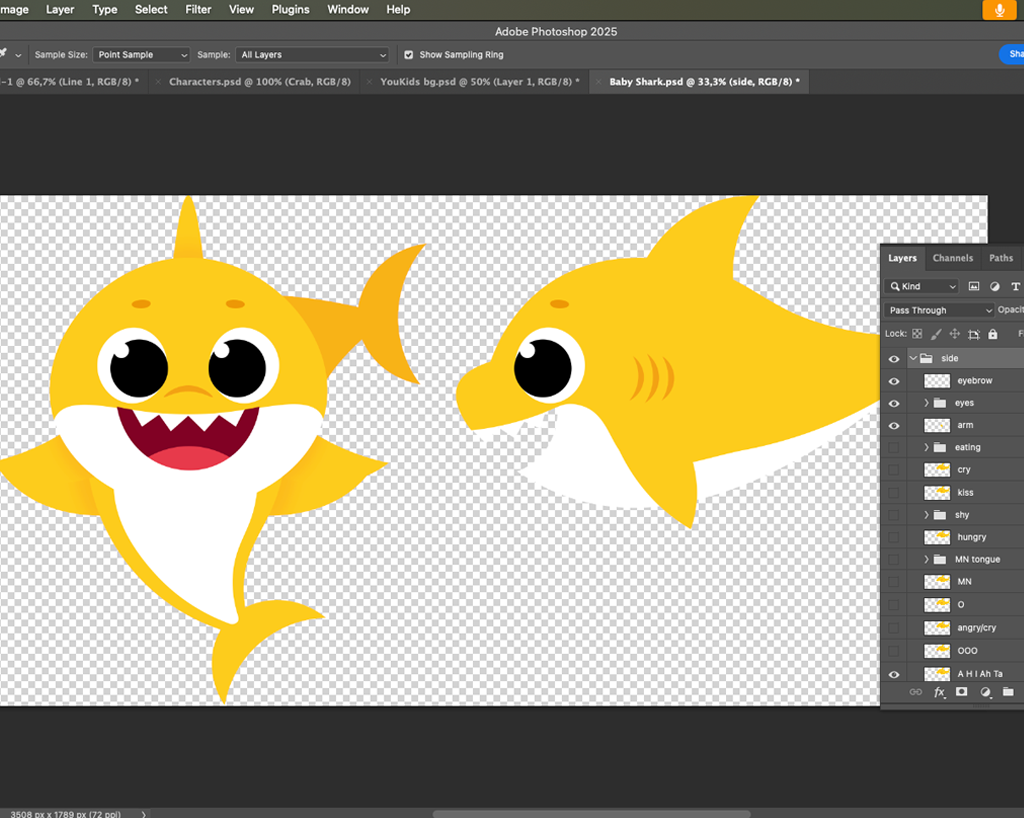Click the add layer mask icon

coord(961,692)
